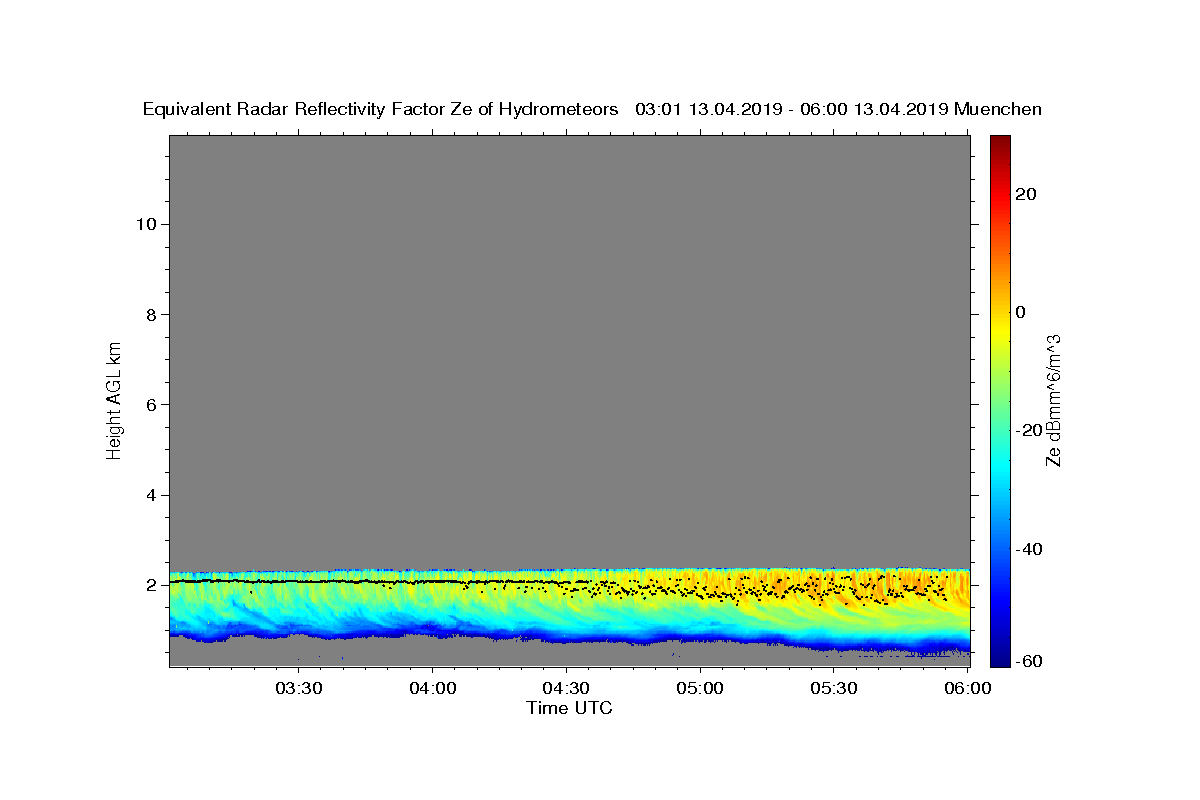Click the 'Height AGL km' axis label
The height and width of the screenshot is (800, 1200).
tap(115, 399)
